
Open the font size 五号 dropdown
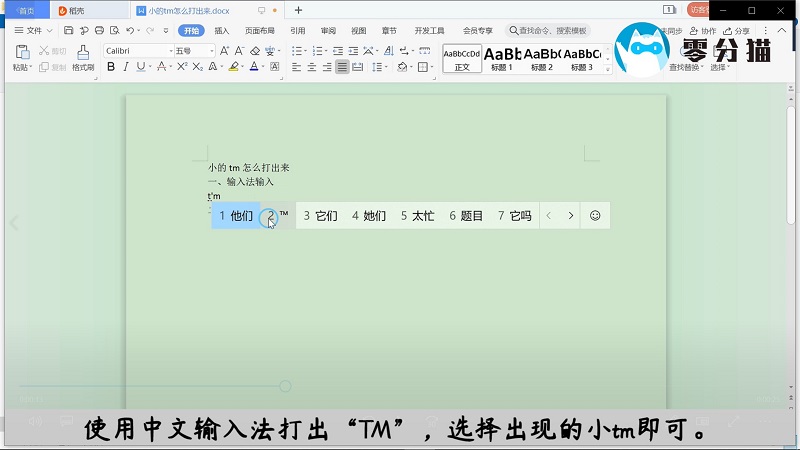[212, 51]
